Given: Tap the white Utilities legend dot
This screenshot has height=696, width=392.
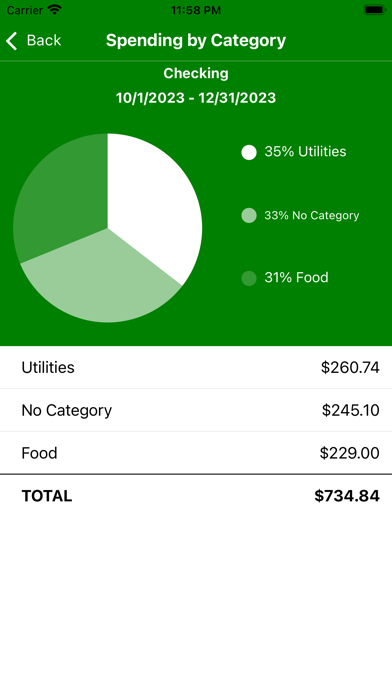Looking at the screenshot, I should click(x=249, y=152).
